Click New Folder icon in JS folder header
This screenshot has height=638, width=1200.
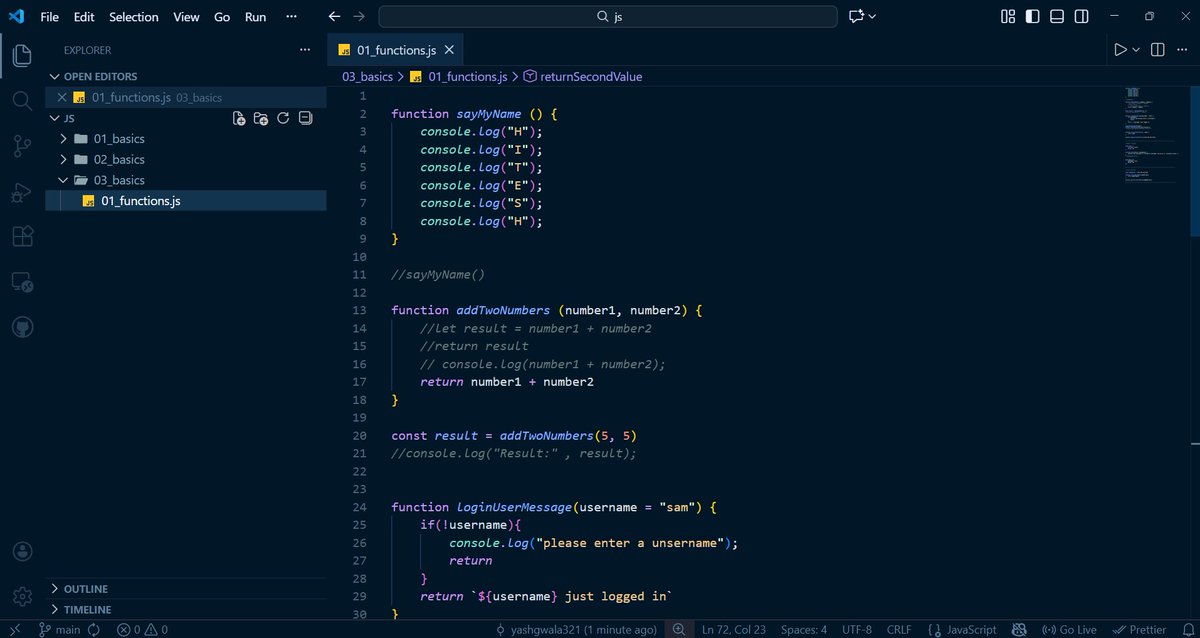[x=261, y=118]
